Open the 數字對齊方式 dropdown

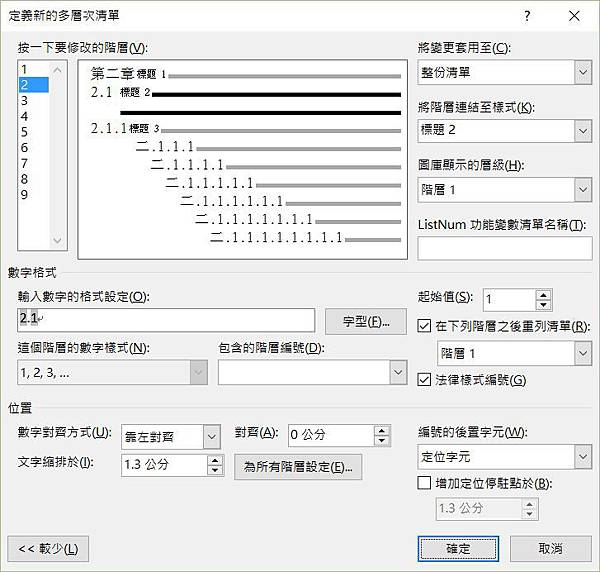click(x=212, y=437)
